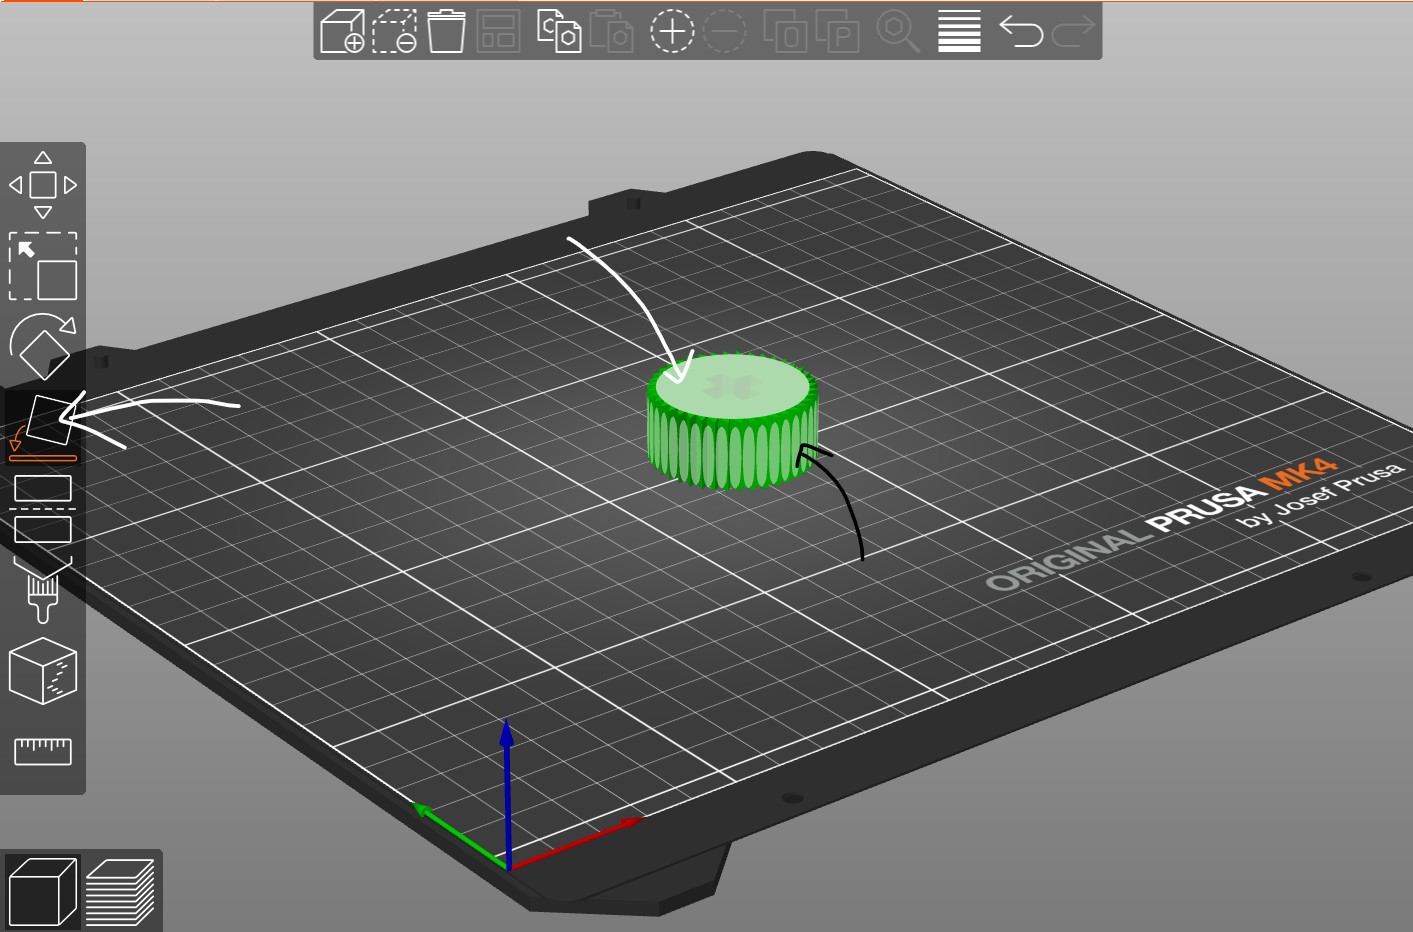Image resolution: width=1413 pixels, height=932 pixels.
Task: Click the Delete selected object icon
Action: point(395,31)
